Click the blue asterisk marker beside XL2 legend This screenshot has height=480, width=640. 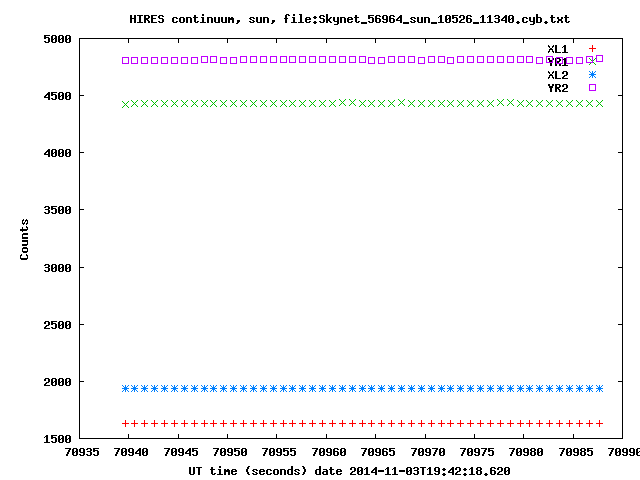592,75
